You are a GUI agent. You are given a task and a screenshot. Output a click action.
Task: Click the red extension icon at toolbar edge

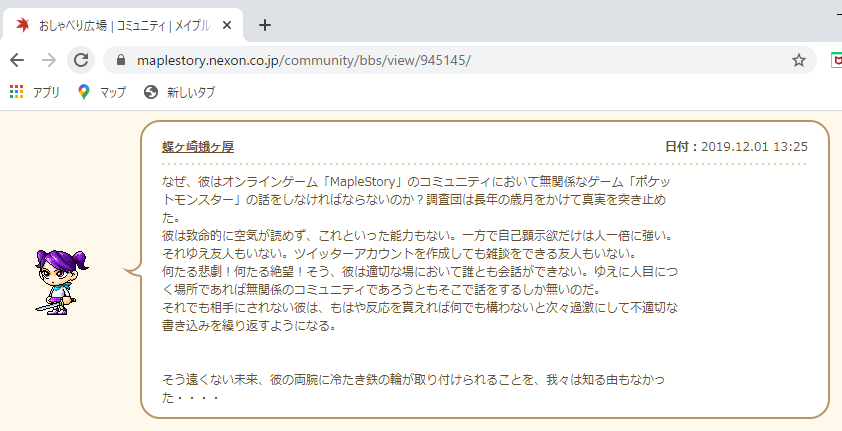[837, 60]
